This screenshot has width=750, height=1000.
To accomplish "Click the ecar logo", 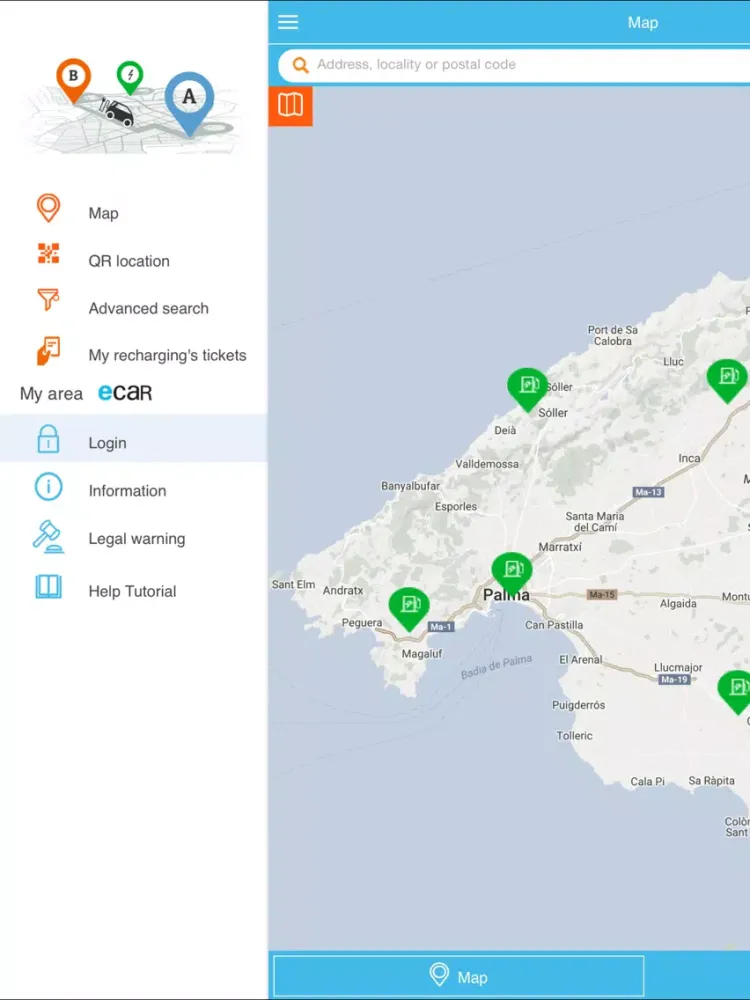I will pyautogui.click(x=125, y=392).
